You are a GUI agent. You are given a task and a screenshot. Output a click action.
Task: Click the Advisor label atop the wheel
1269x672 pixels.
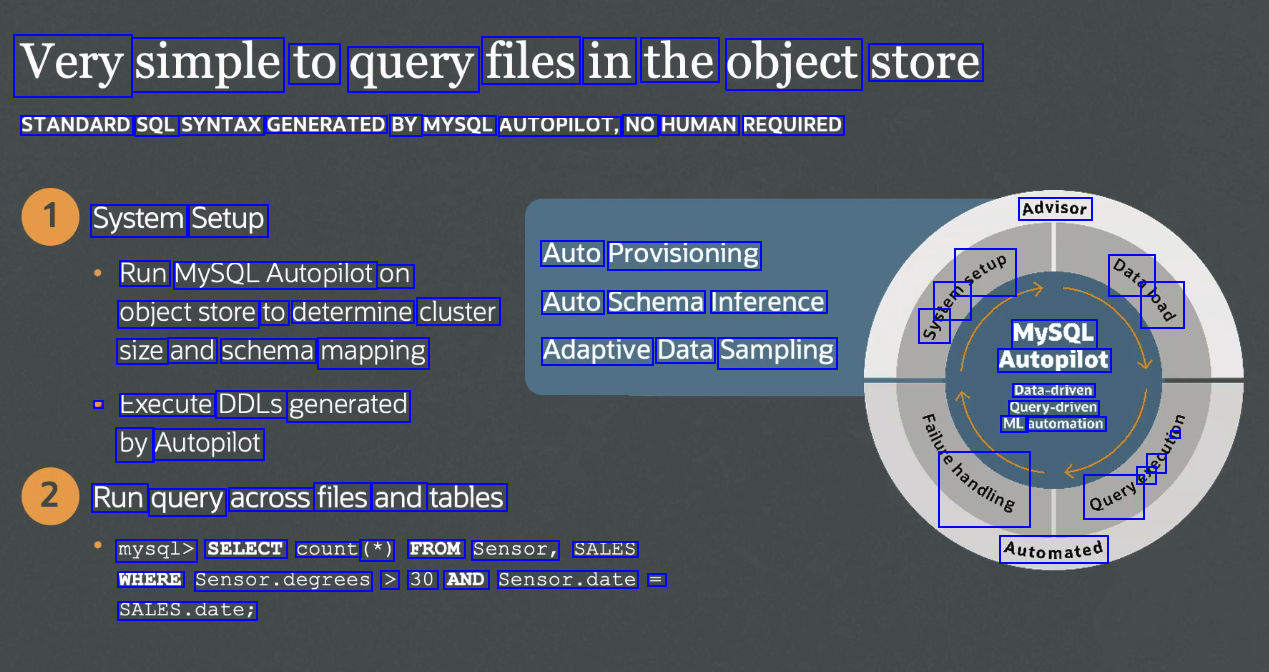(x=1054, y=209)
